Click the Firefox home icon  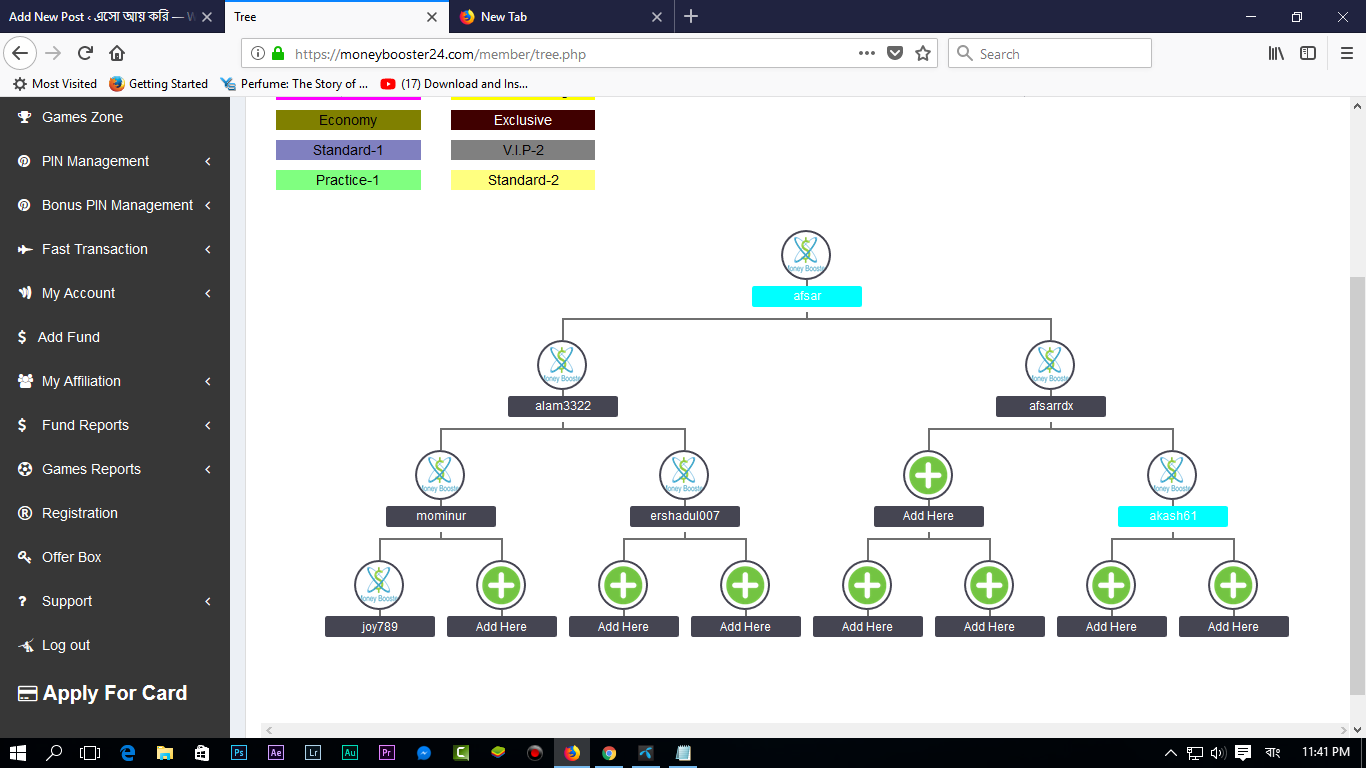[117, 54]
